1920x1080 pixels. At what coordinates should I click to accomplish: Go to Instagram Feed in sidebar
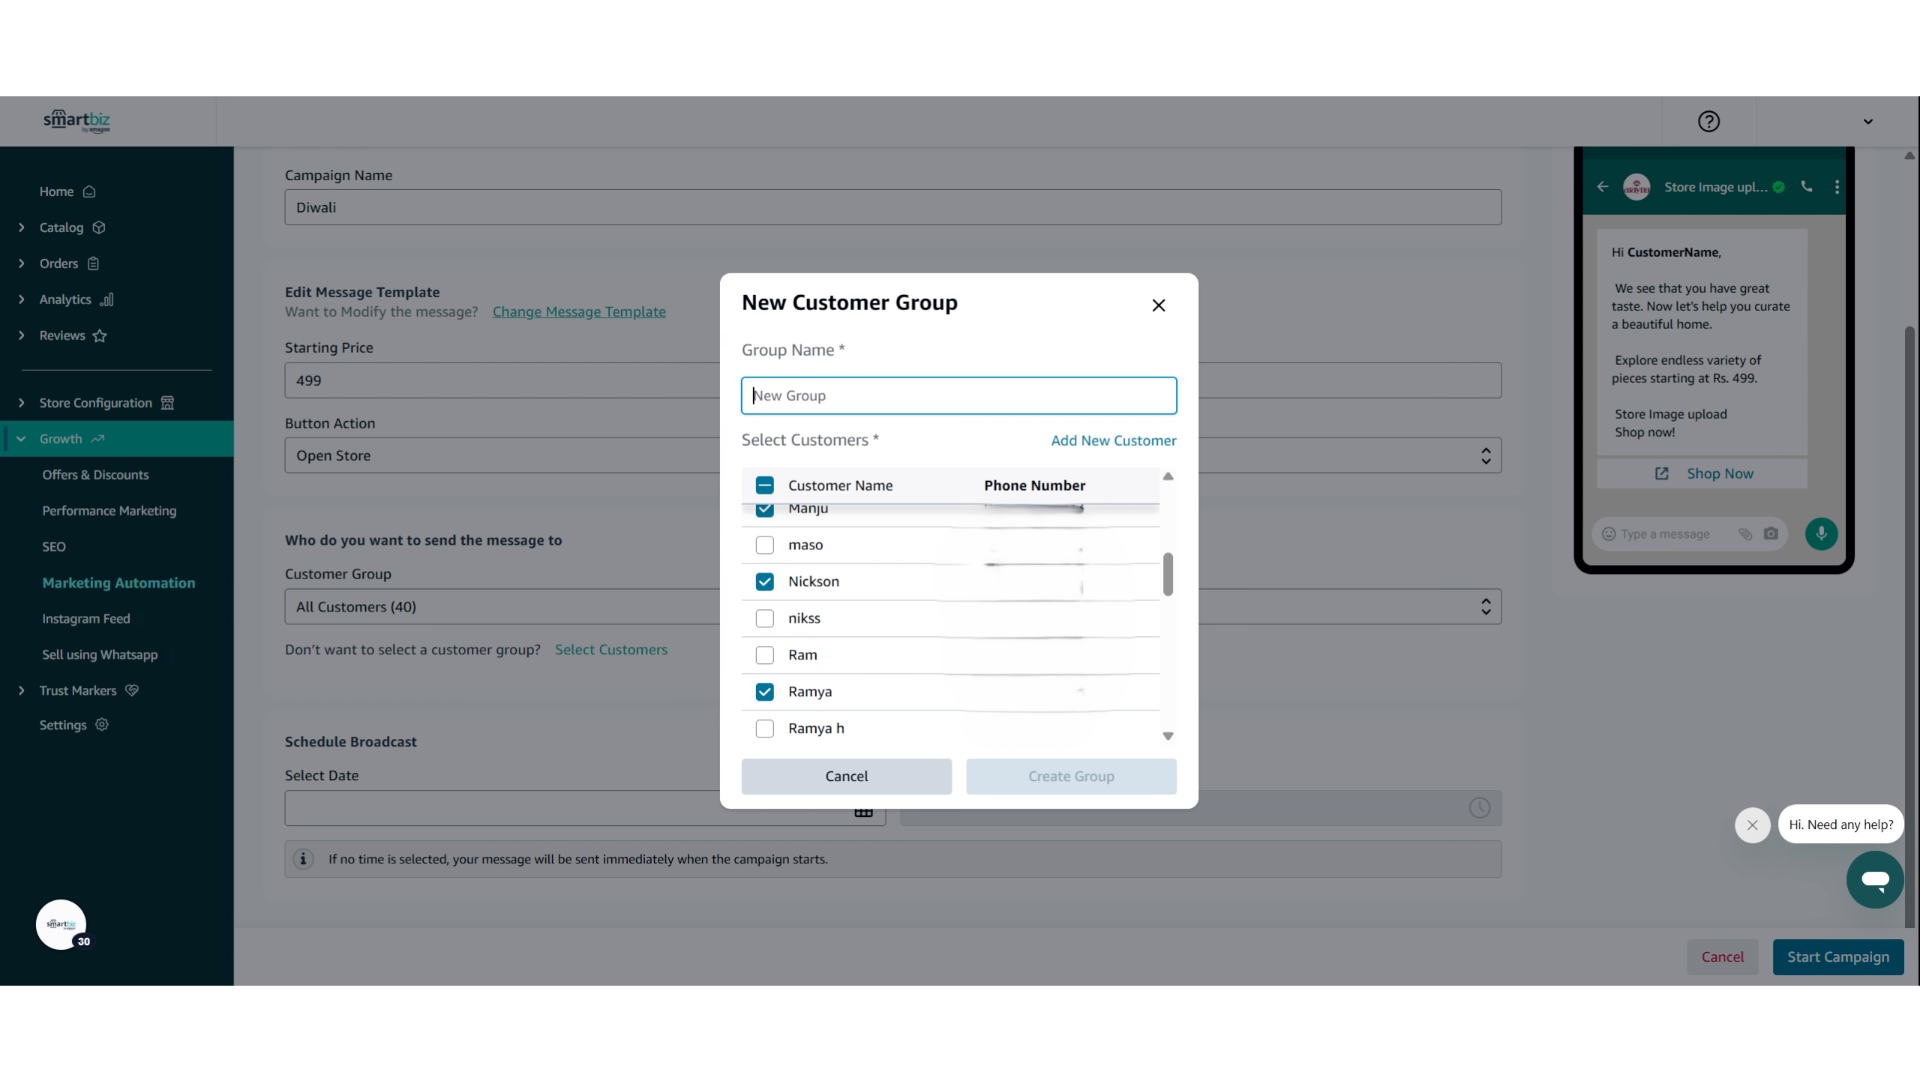click(x=86, y=619)
